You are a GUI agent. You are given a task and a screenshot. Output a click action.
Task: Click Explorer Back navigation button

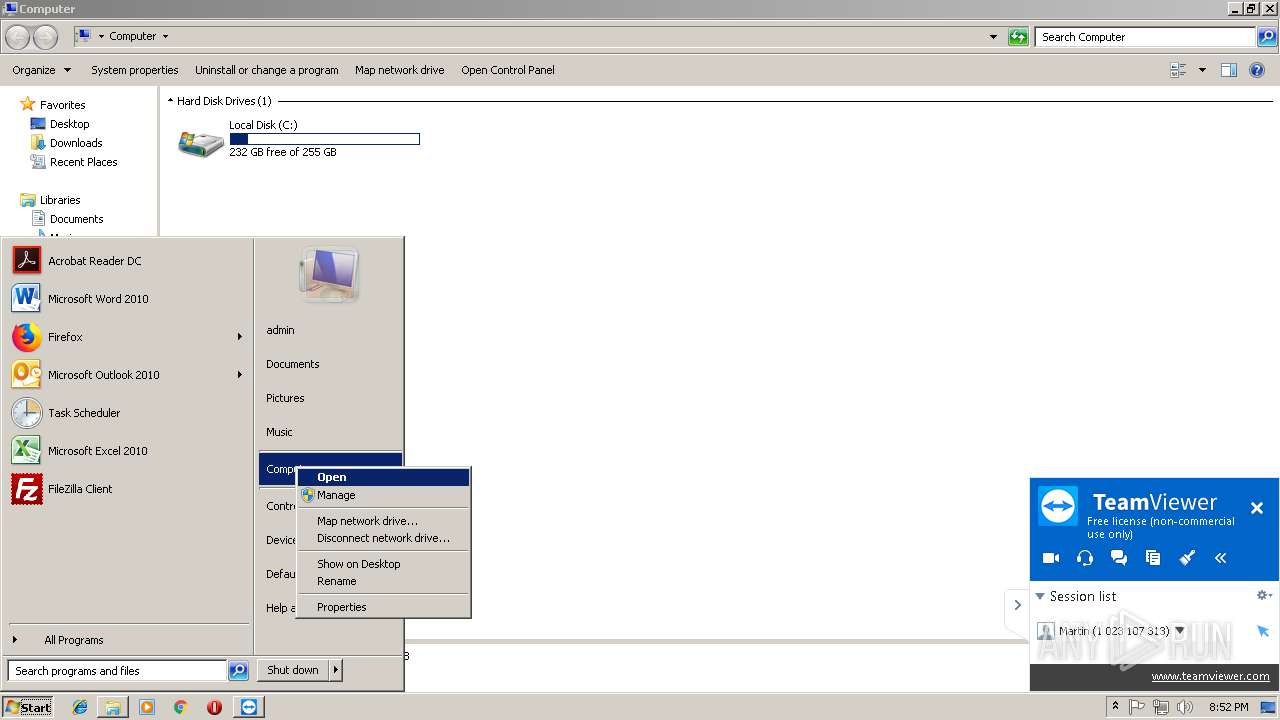17,37
